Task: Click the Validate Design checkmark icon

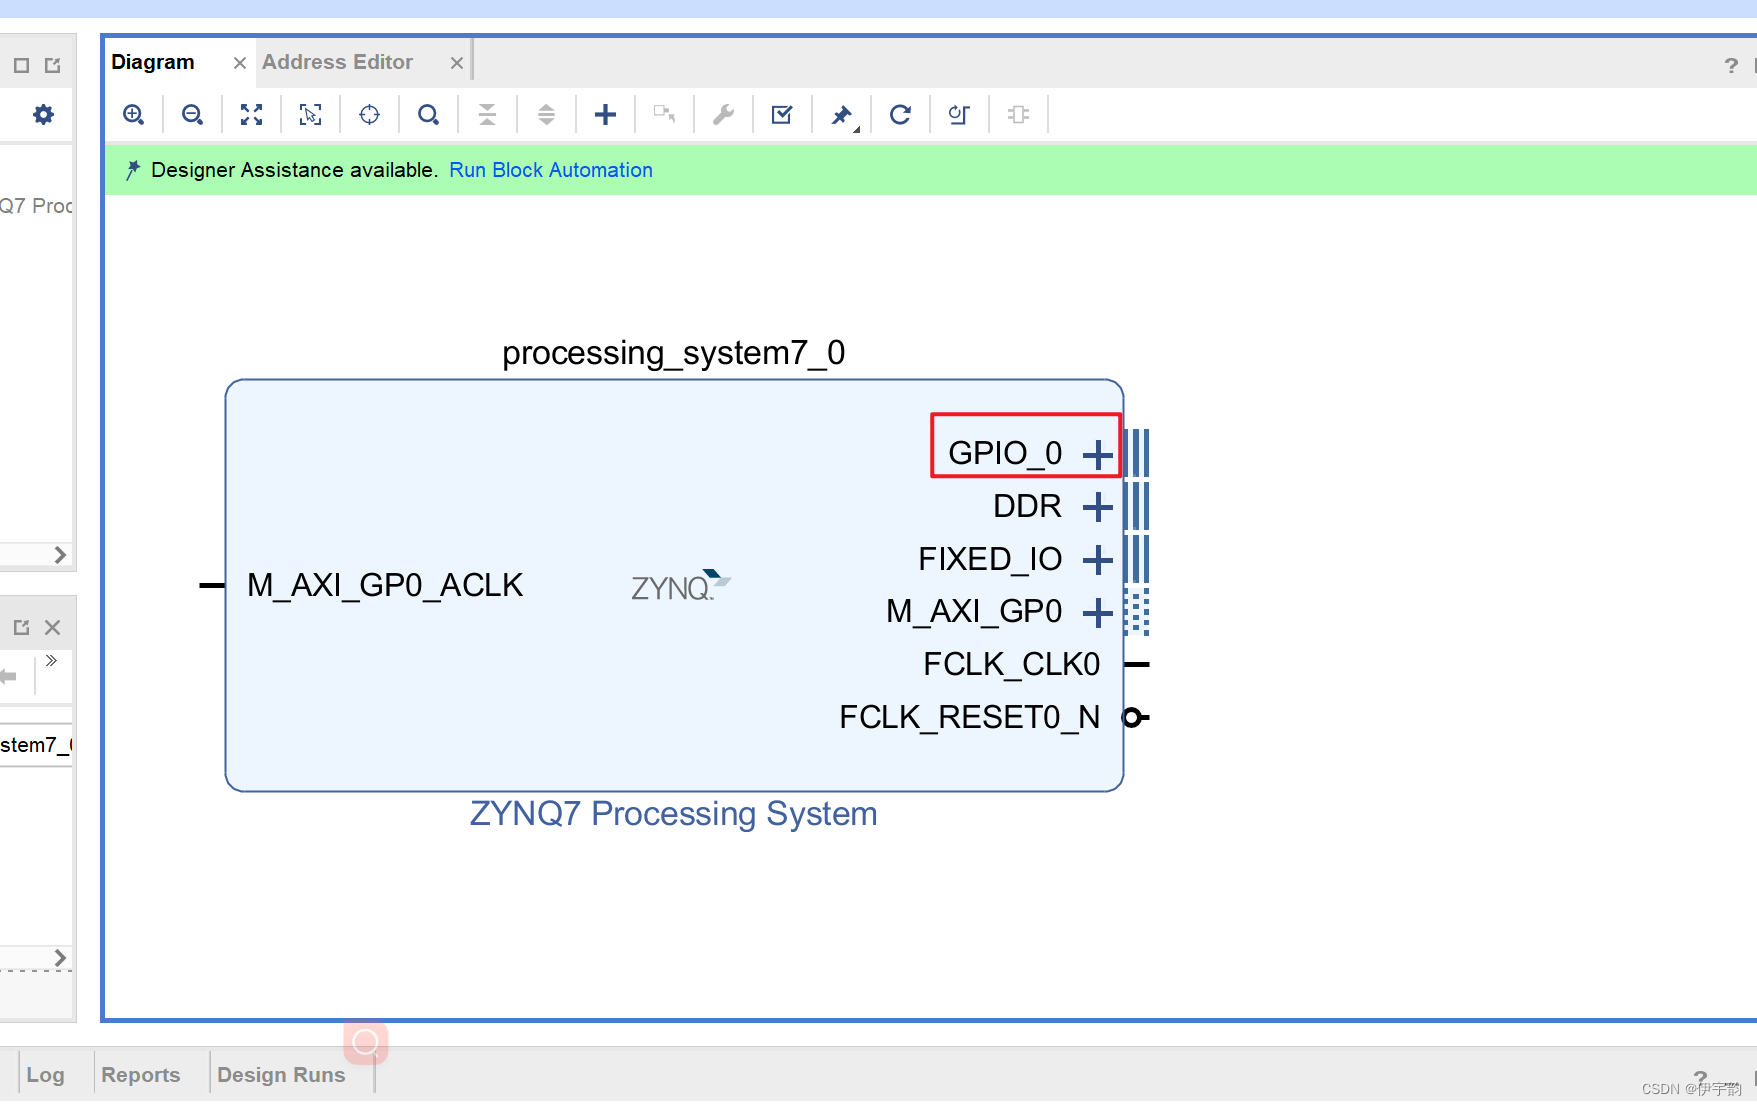Action: 782,115
